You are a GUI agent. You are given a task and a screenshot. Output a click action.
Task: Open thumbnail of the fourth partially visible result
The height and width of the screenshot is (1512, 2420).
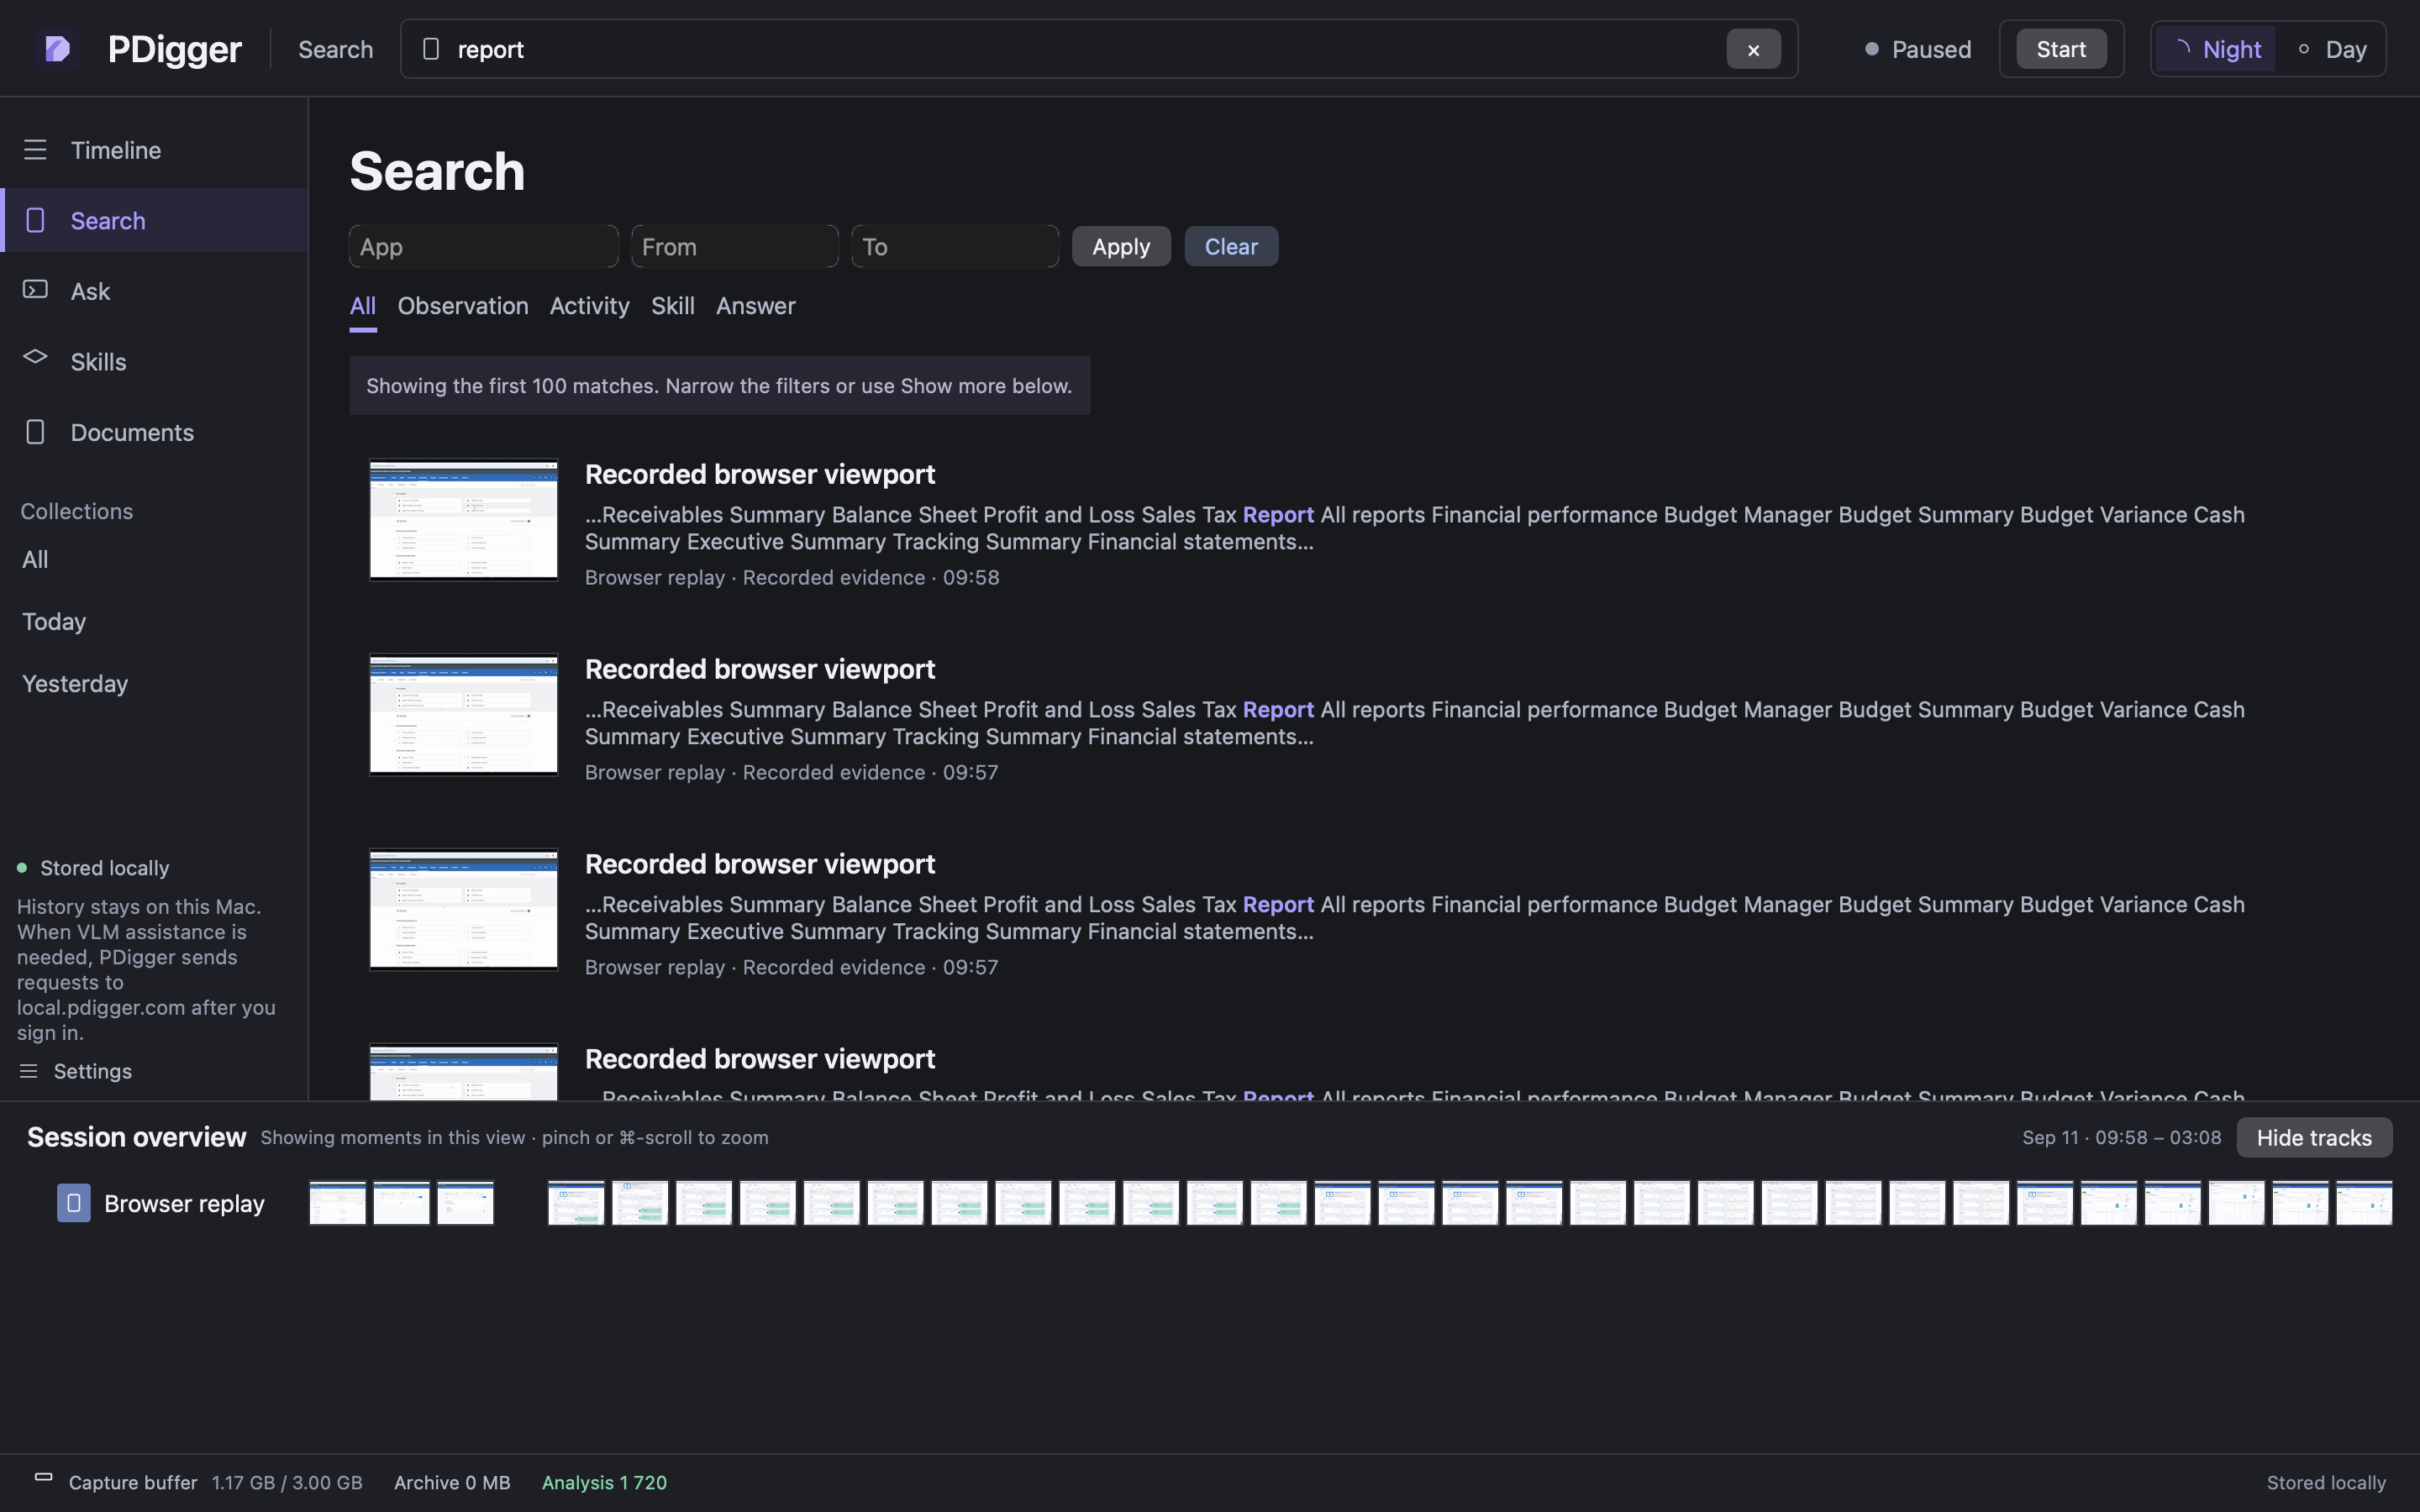pyautogui.click(x=463, y=1072)
